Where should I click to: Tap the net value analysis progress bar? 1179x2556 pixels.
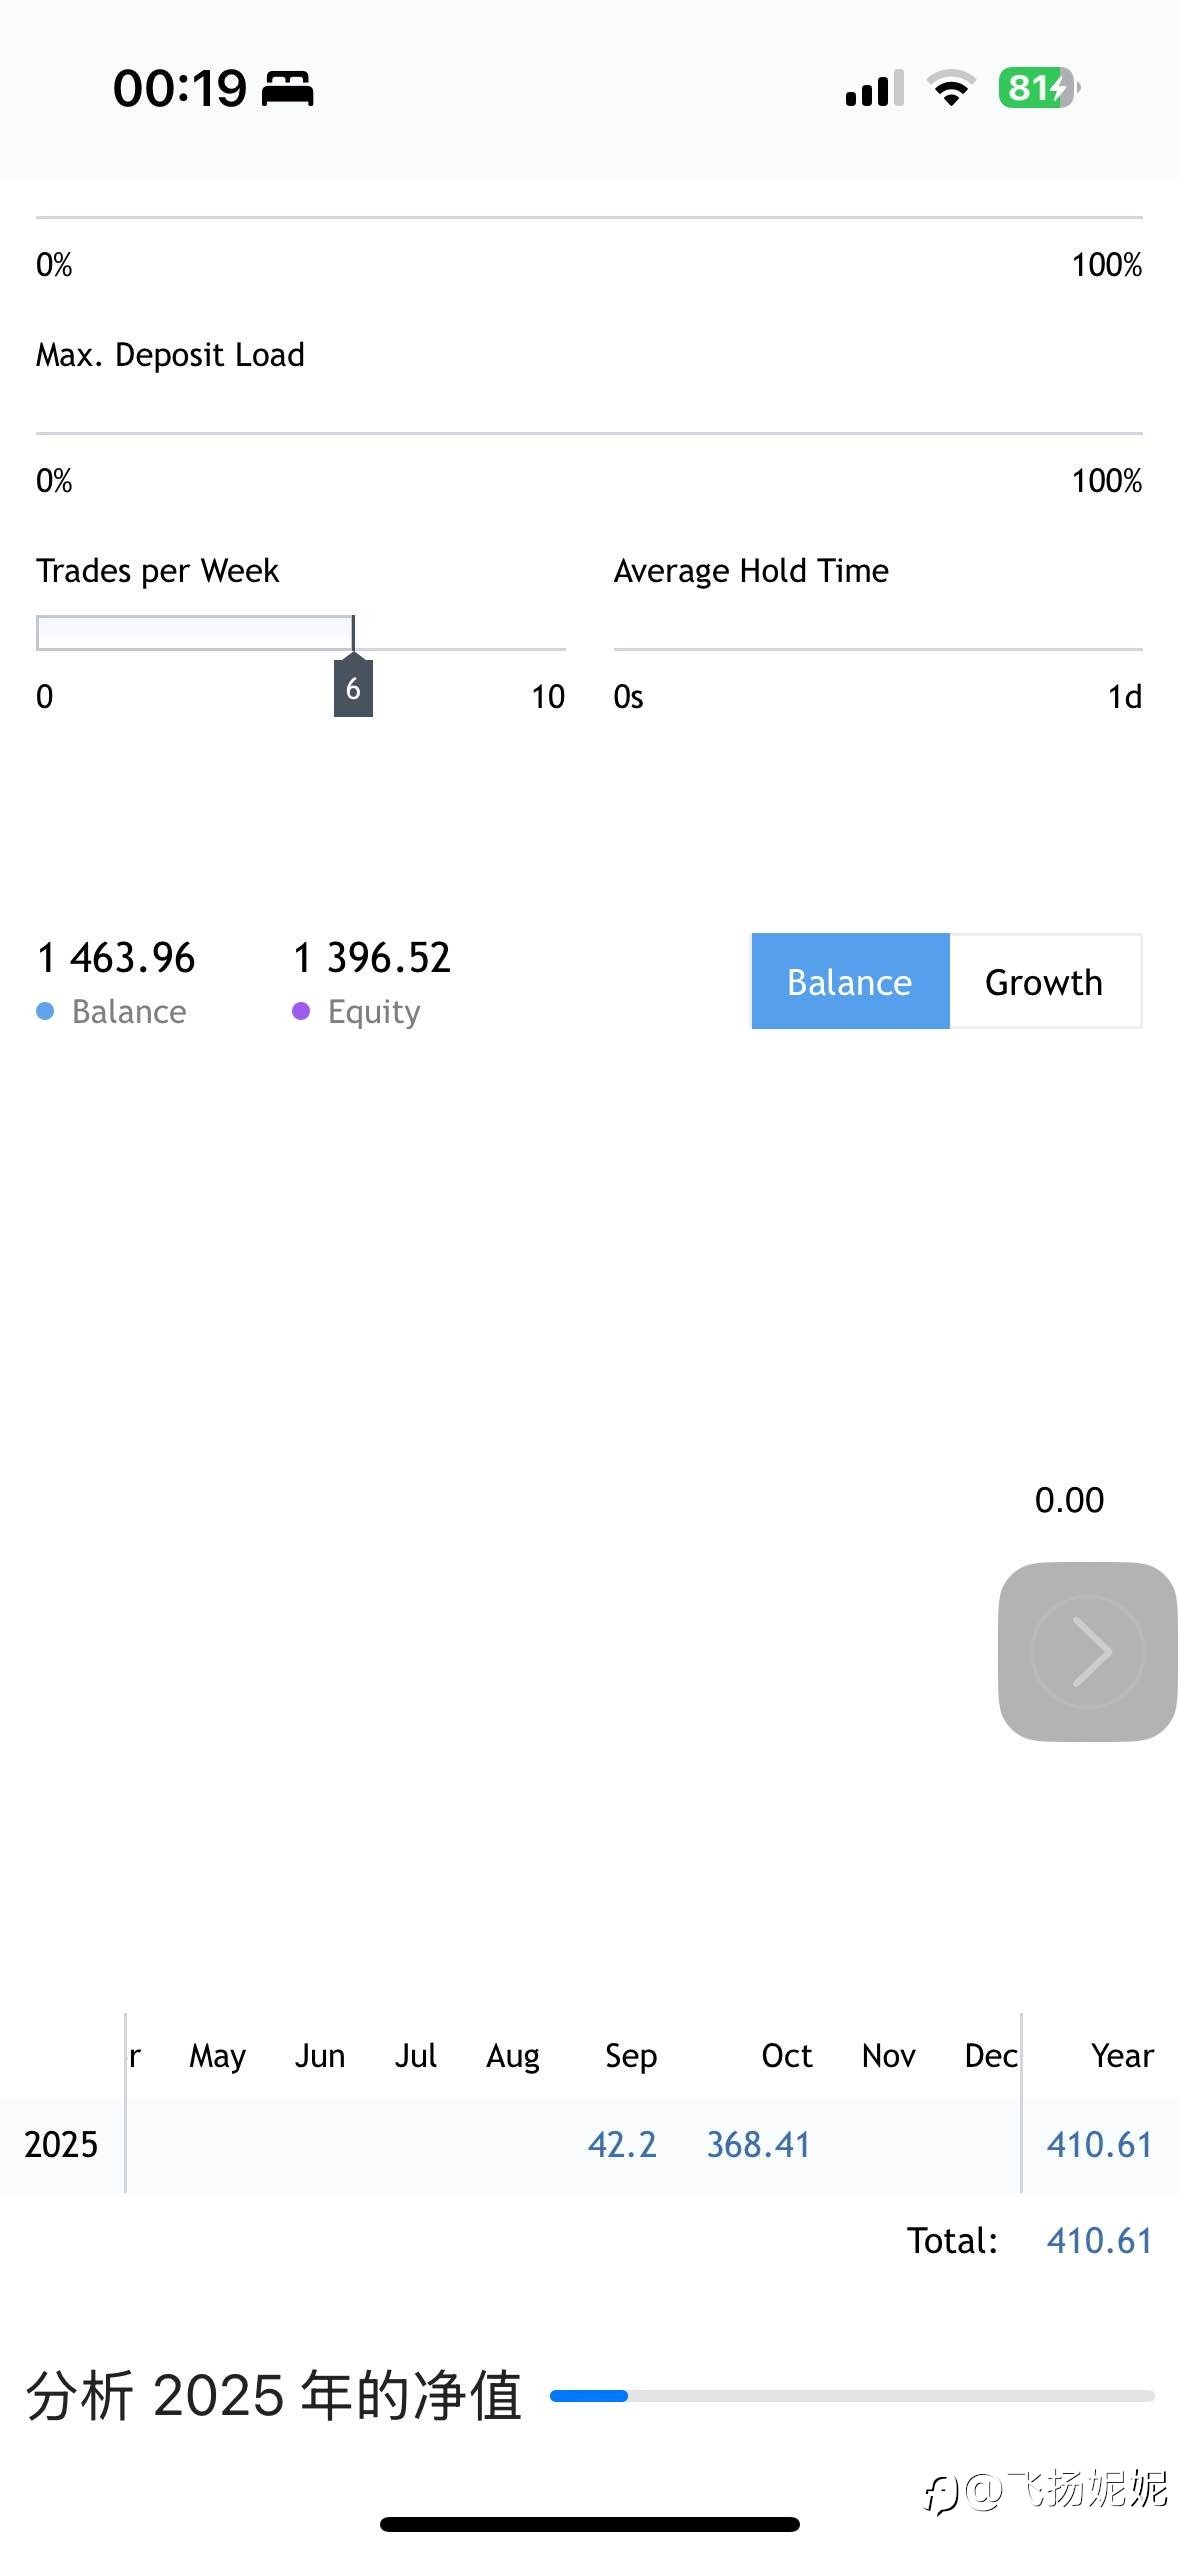click(x=852, y=2396)
